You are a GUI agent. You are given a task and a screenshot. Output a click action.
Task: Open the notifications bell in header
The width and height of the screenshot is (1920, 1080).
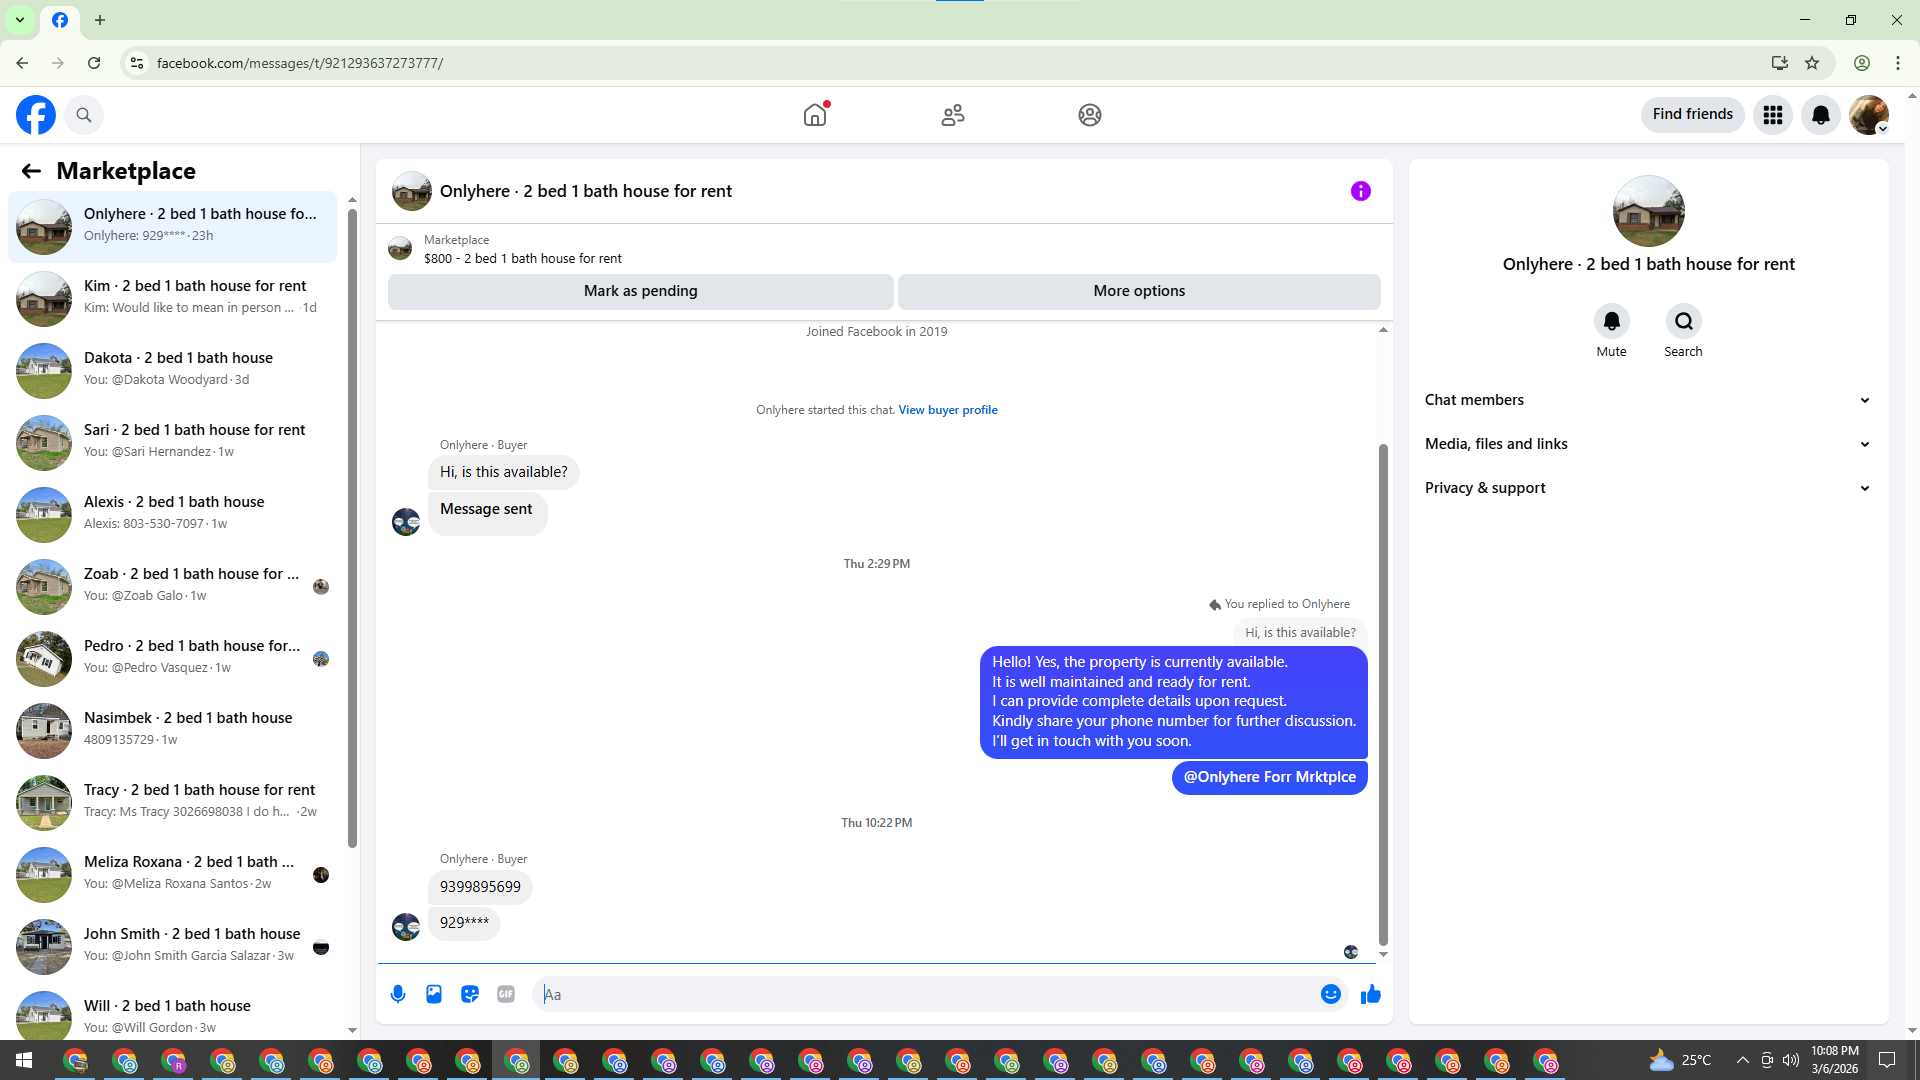[x=1820, y=115]
